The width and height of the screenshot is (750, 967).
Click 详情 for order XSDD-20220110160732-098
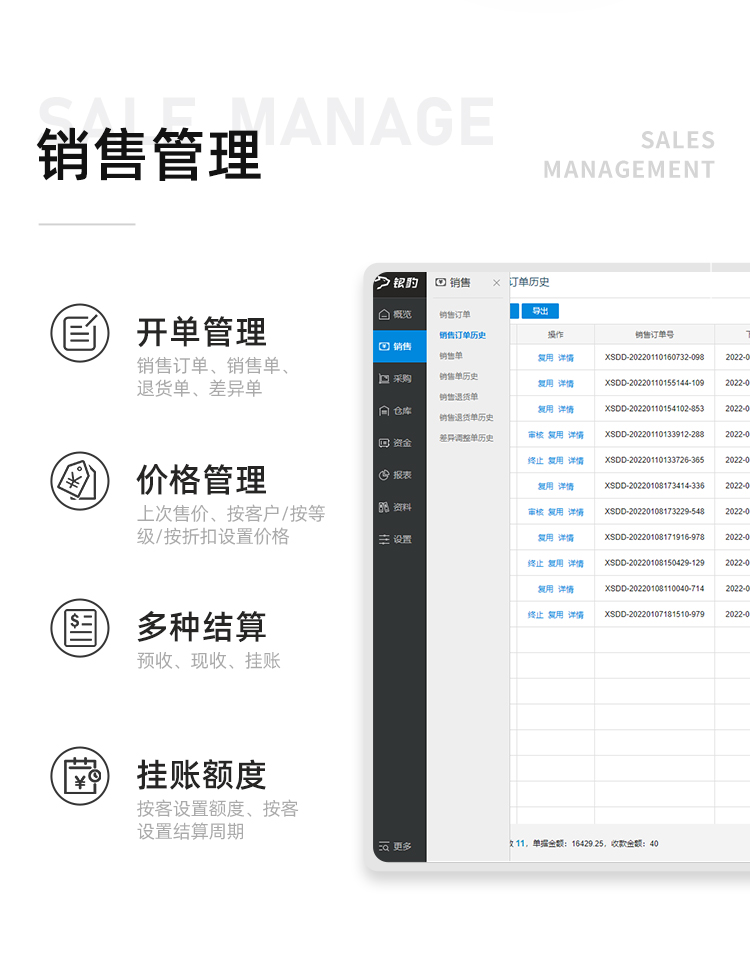(566, 358)
